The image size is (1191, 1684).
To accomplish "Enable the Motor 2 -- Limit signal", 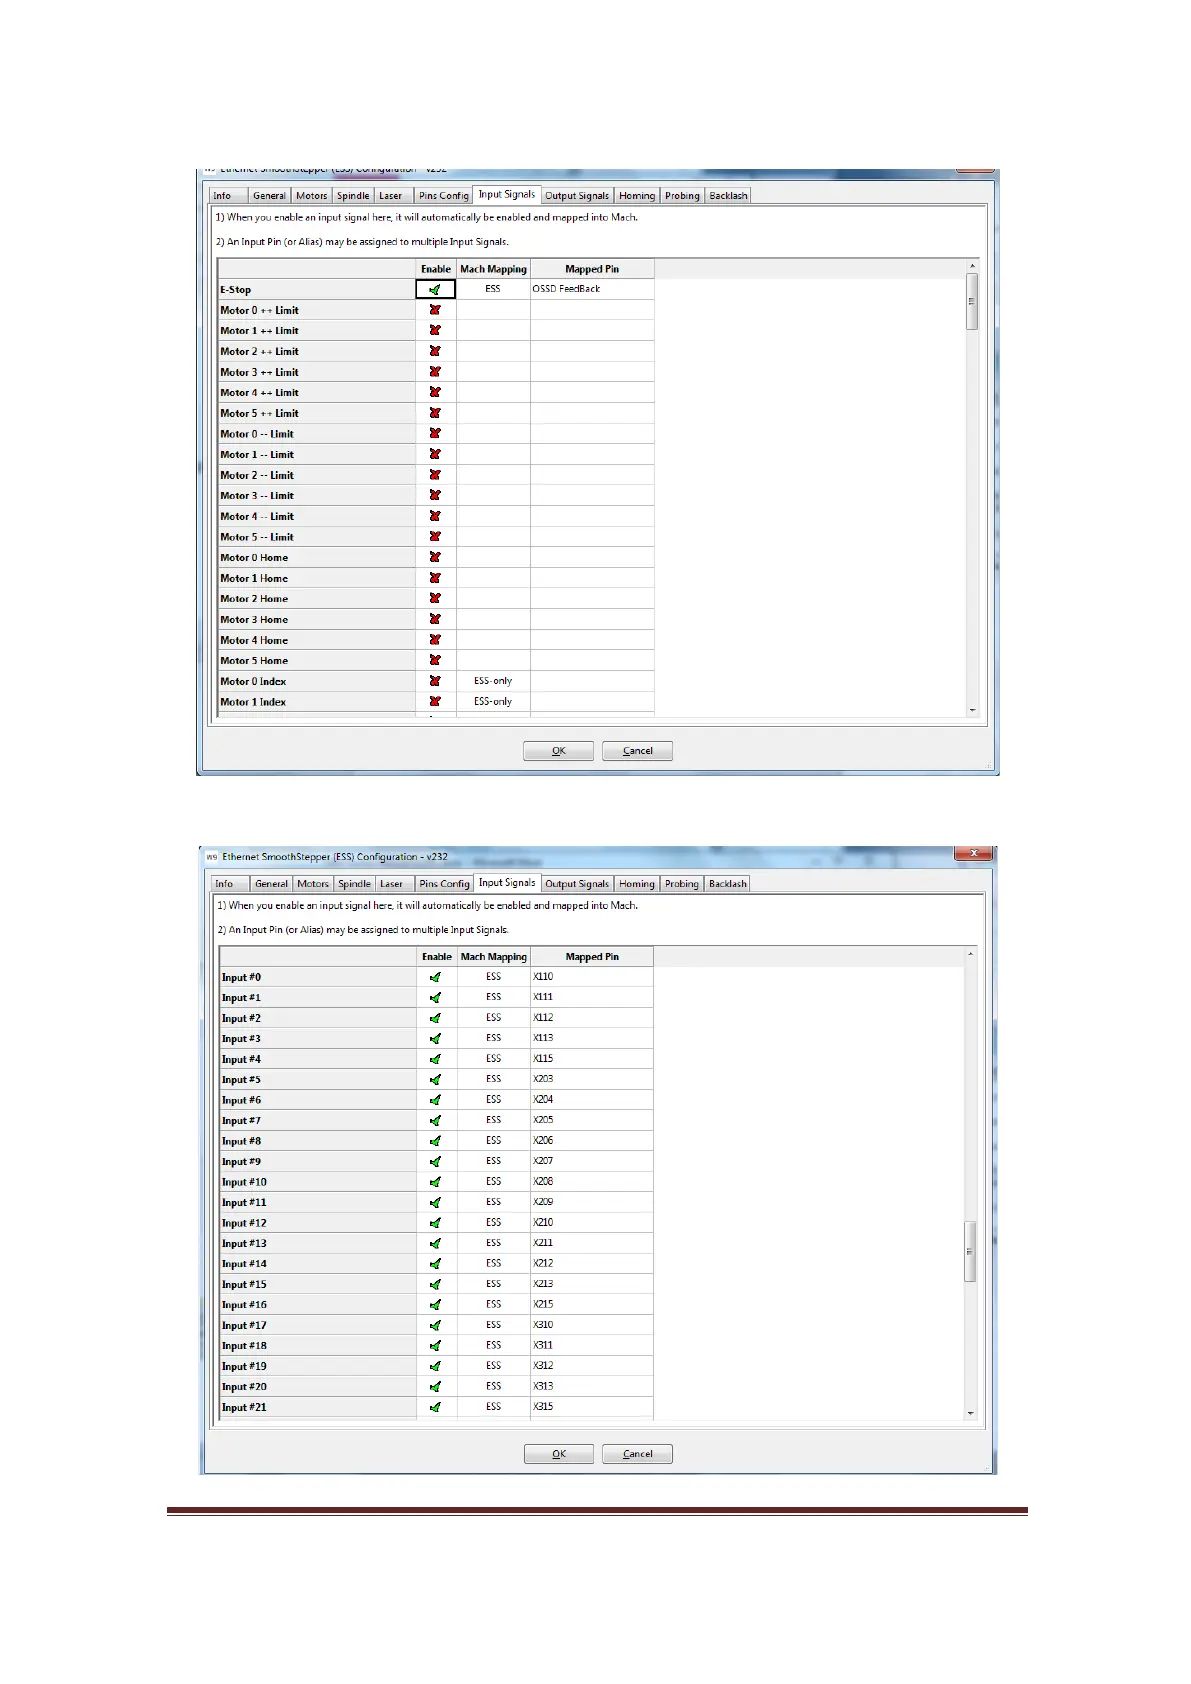I will [435, 475].
